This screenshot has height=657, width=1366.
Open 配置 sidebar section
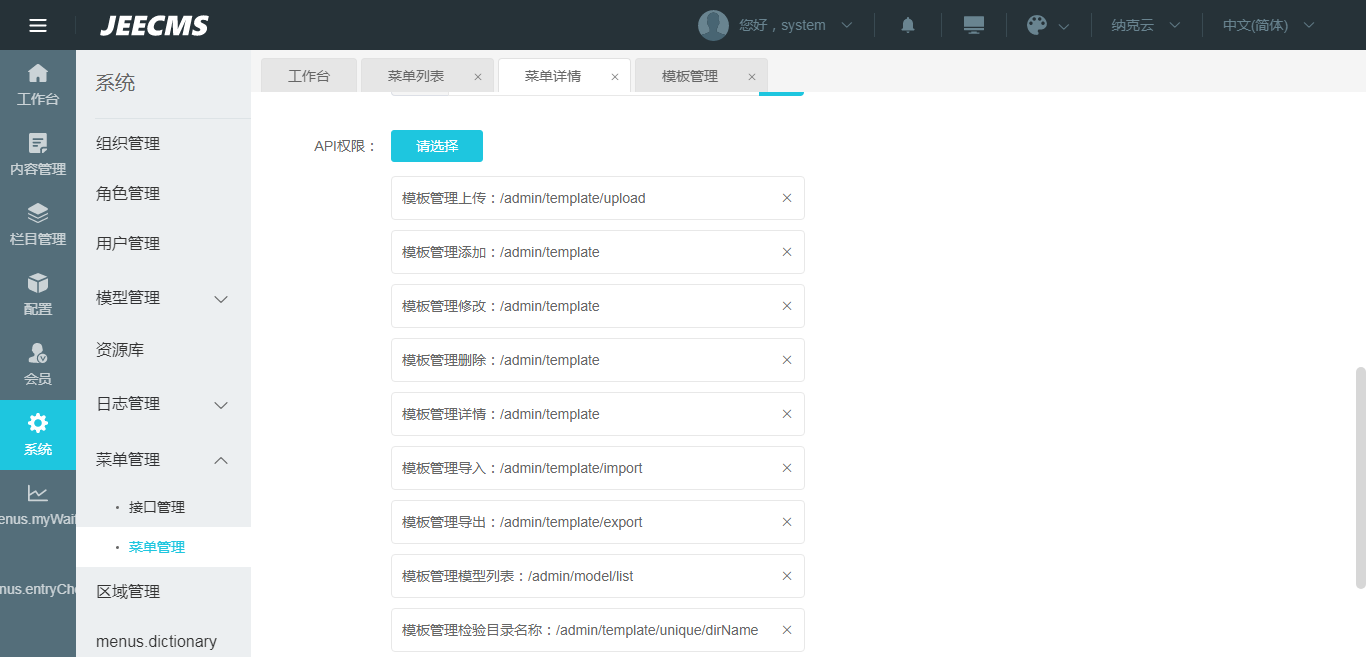point(38,295)
